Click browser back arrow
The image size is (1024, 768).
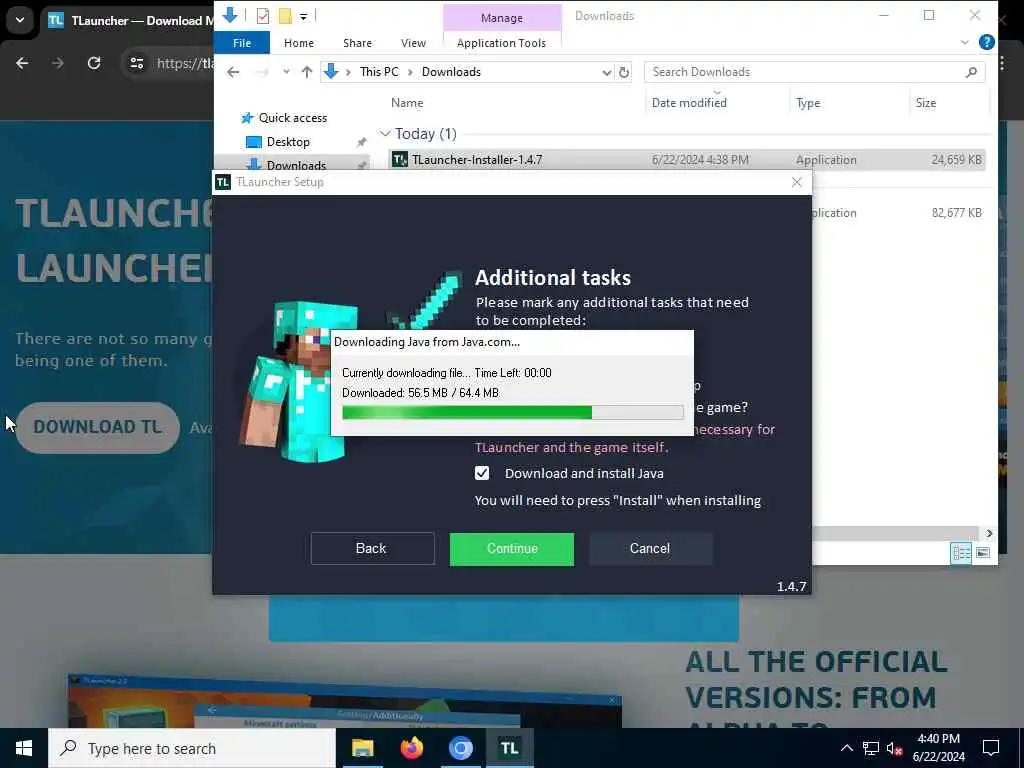[22, 63]
